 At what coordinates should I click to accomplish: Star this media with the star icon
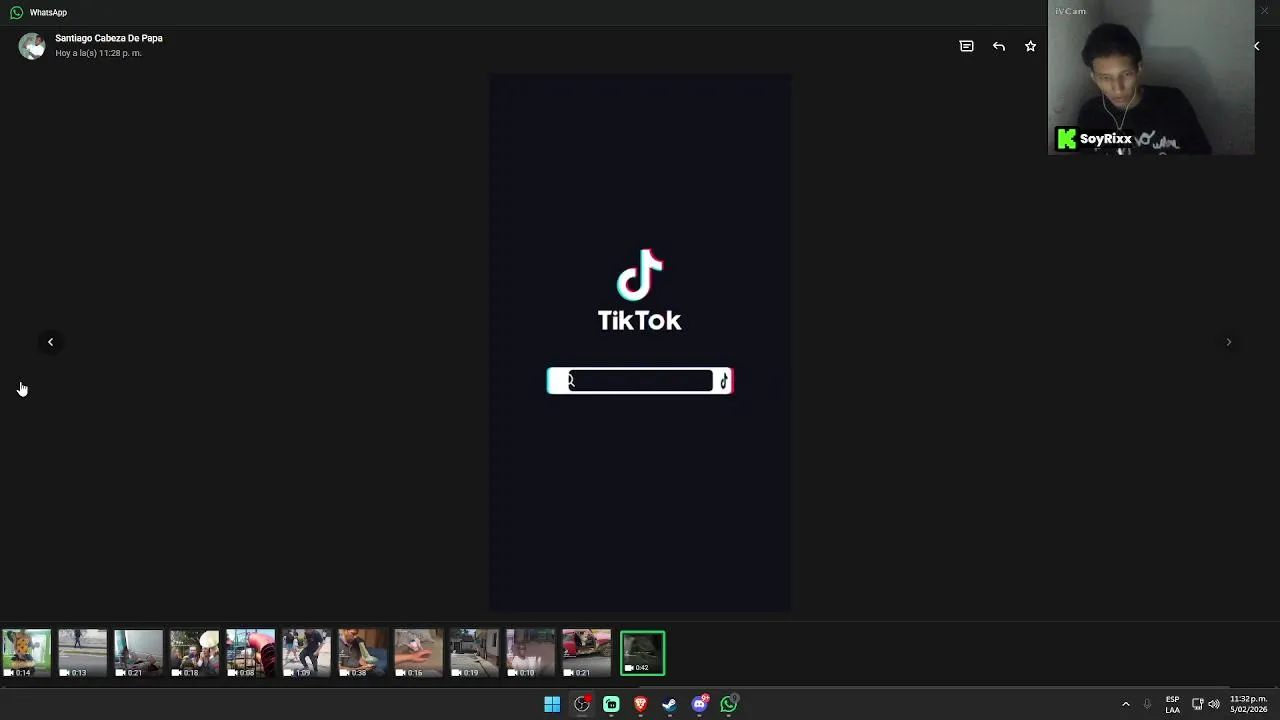1030,46
